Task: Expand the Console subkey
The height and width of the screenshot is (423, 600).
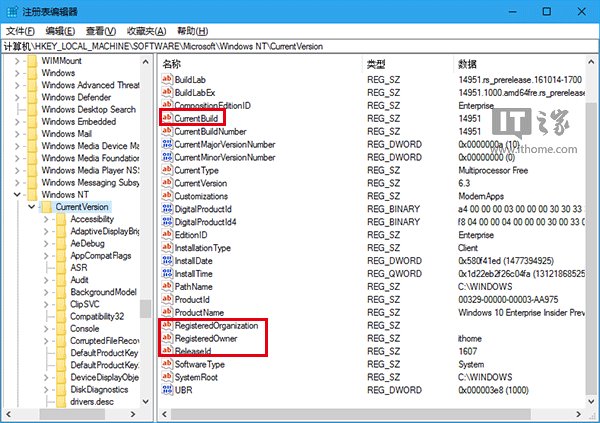Action: (x=46, y=328)
